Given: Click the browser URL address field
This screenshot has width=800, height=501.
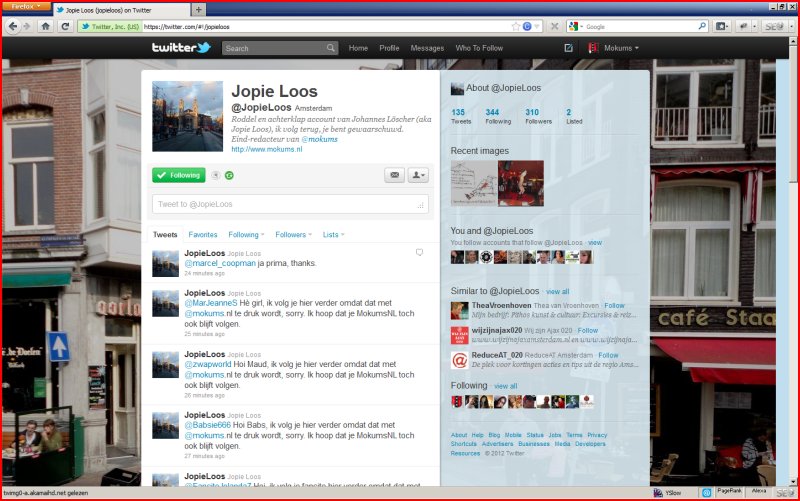Looking at the screenshot, I should [326, 27].
